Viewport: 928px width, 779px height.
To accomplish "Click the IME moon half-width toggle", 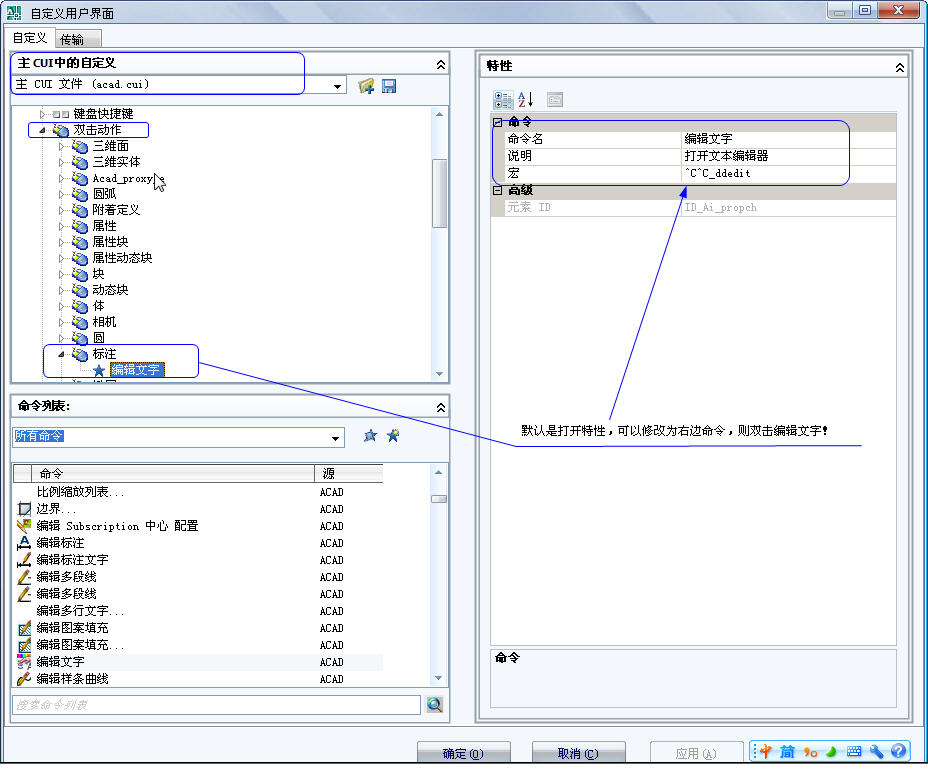I will point(832,752).
